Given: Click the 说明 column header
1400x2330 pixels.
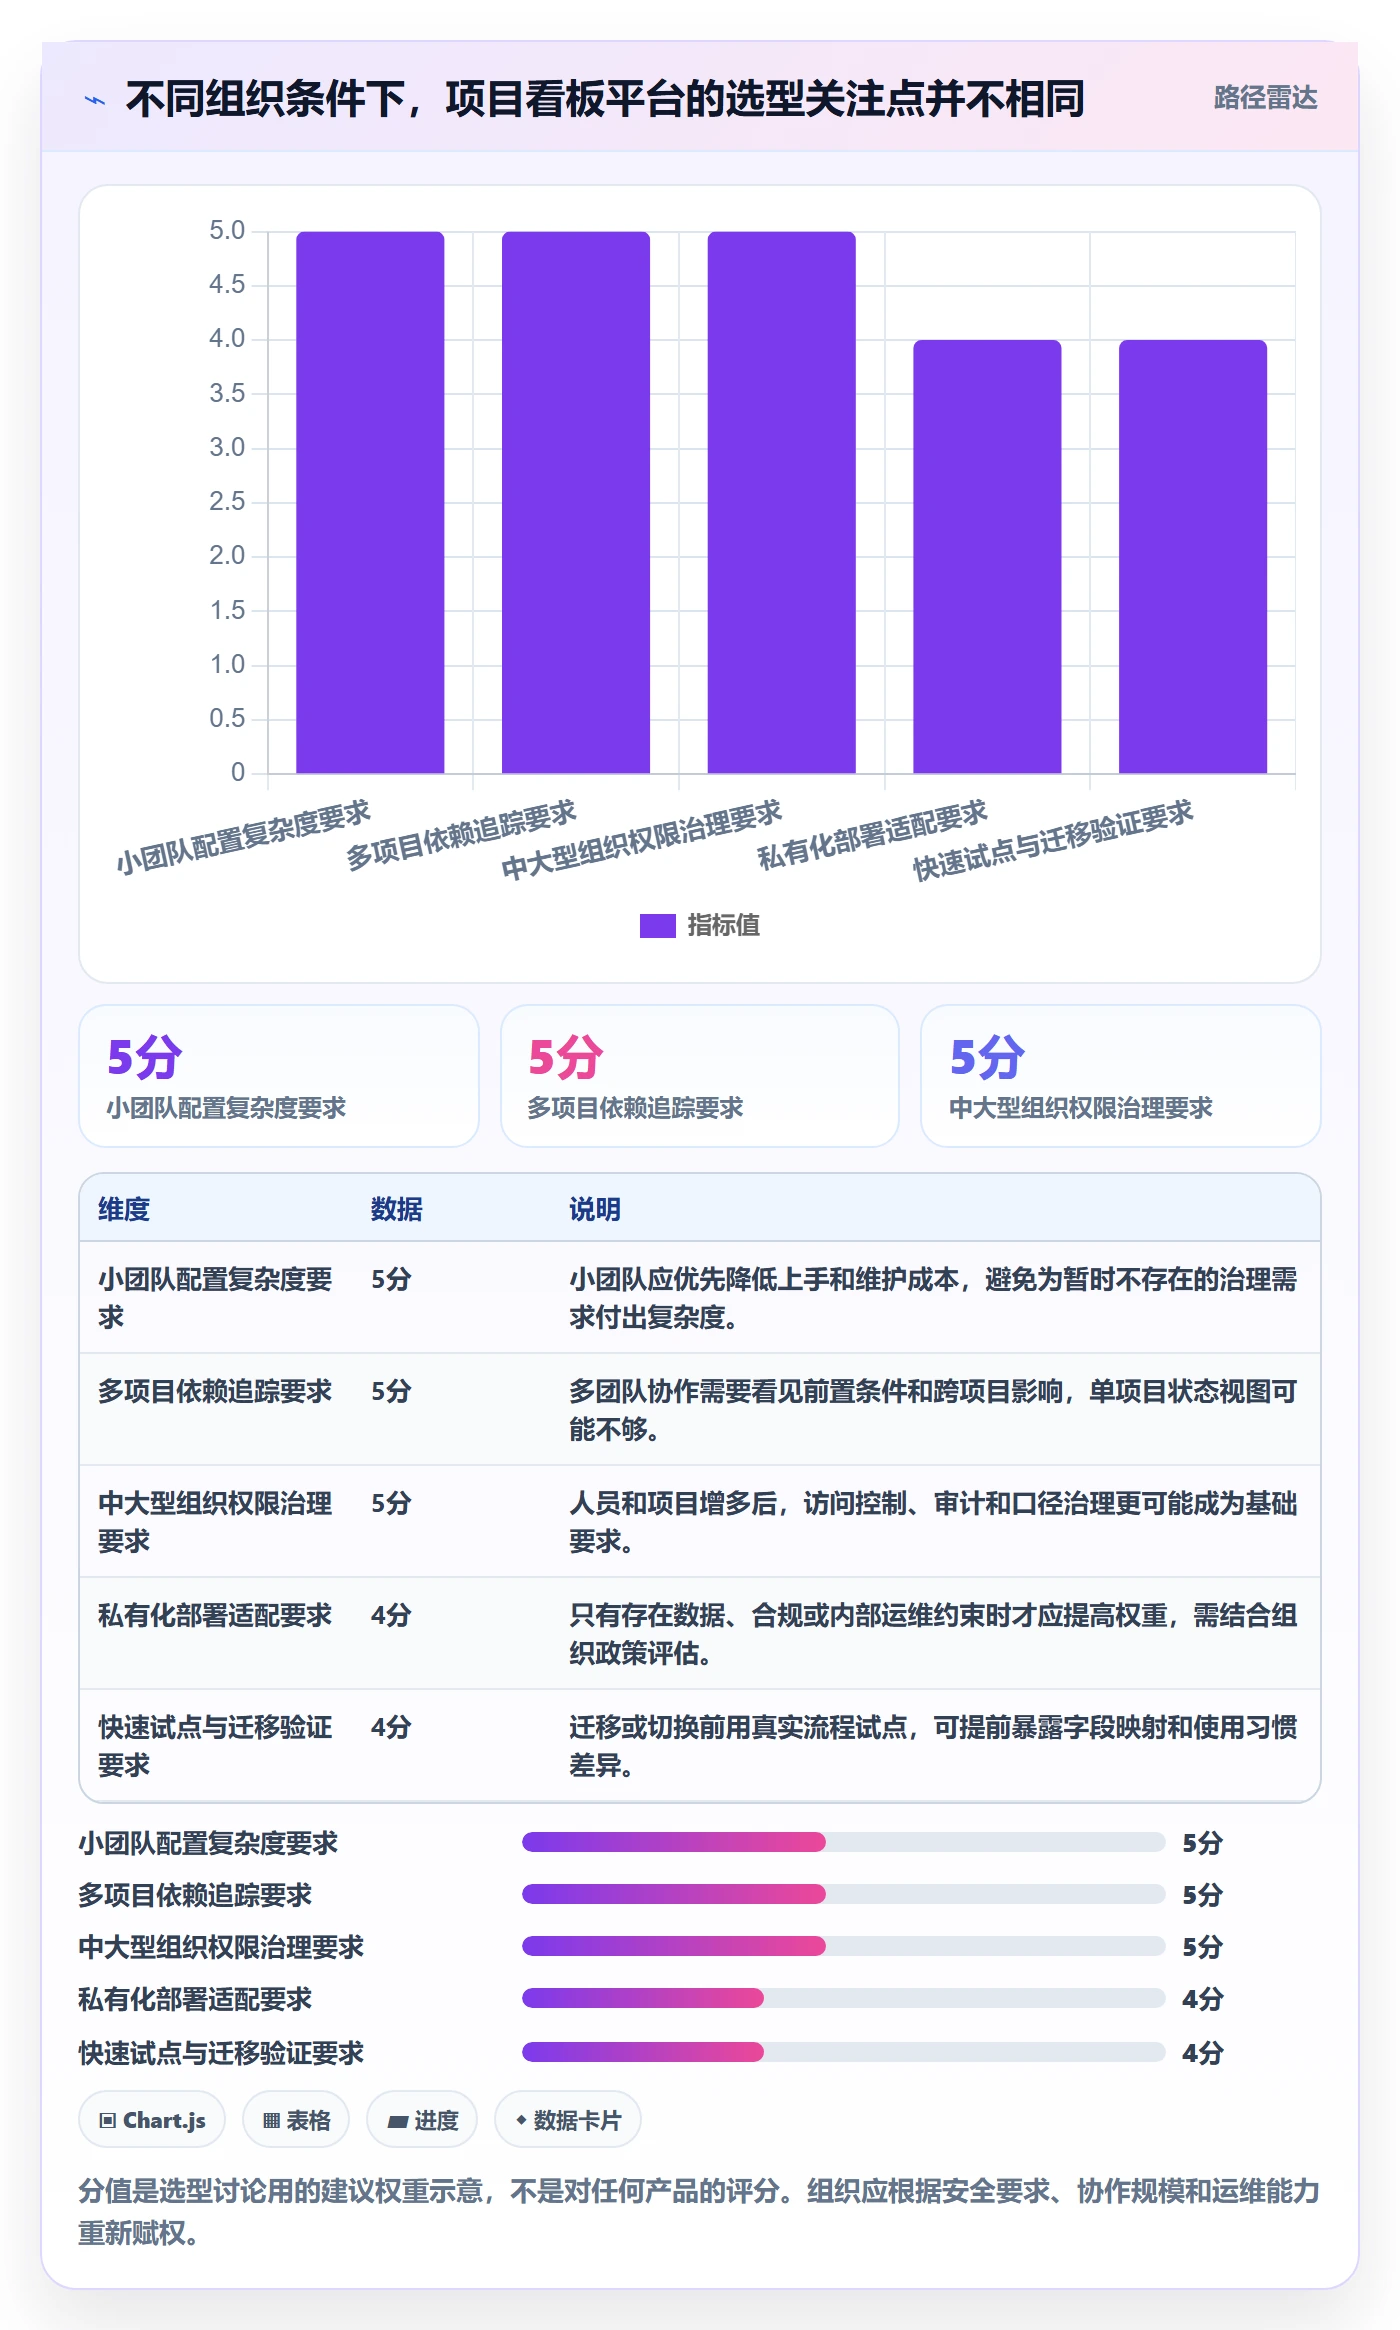Looking at the screenshot, I should coord(595,1209).
